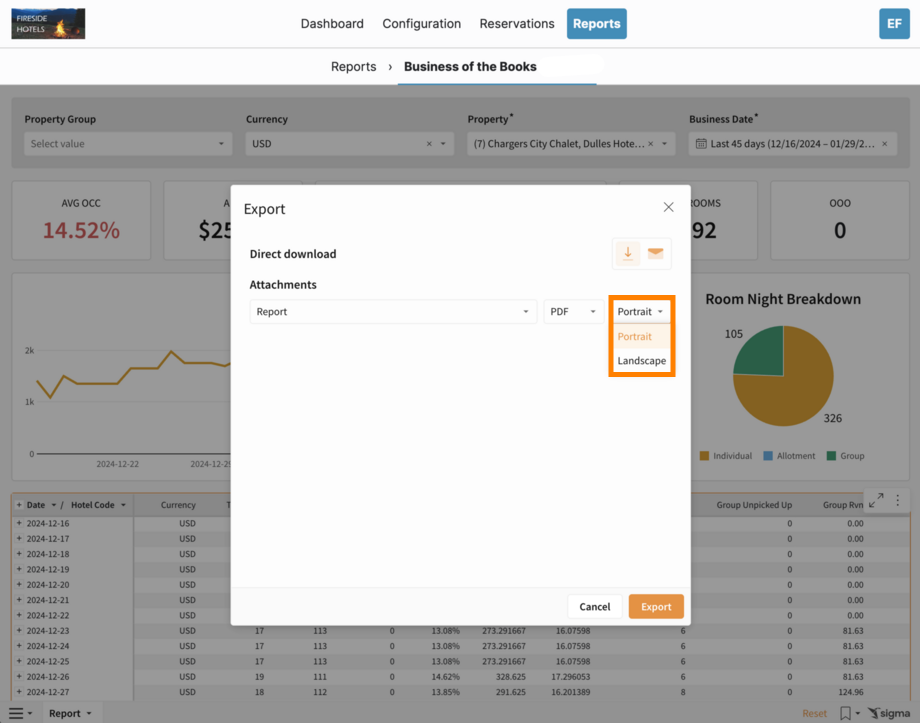Open the hamburger menu at bottom left
920x723 pixels.
16,713
